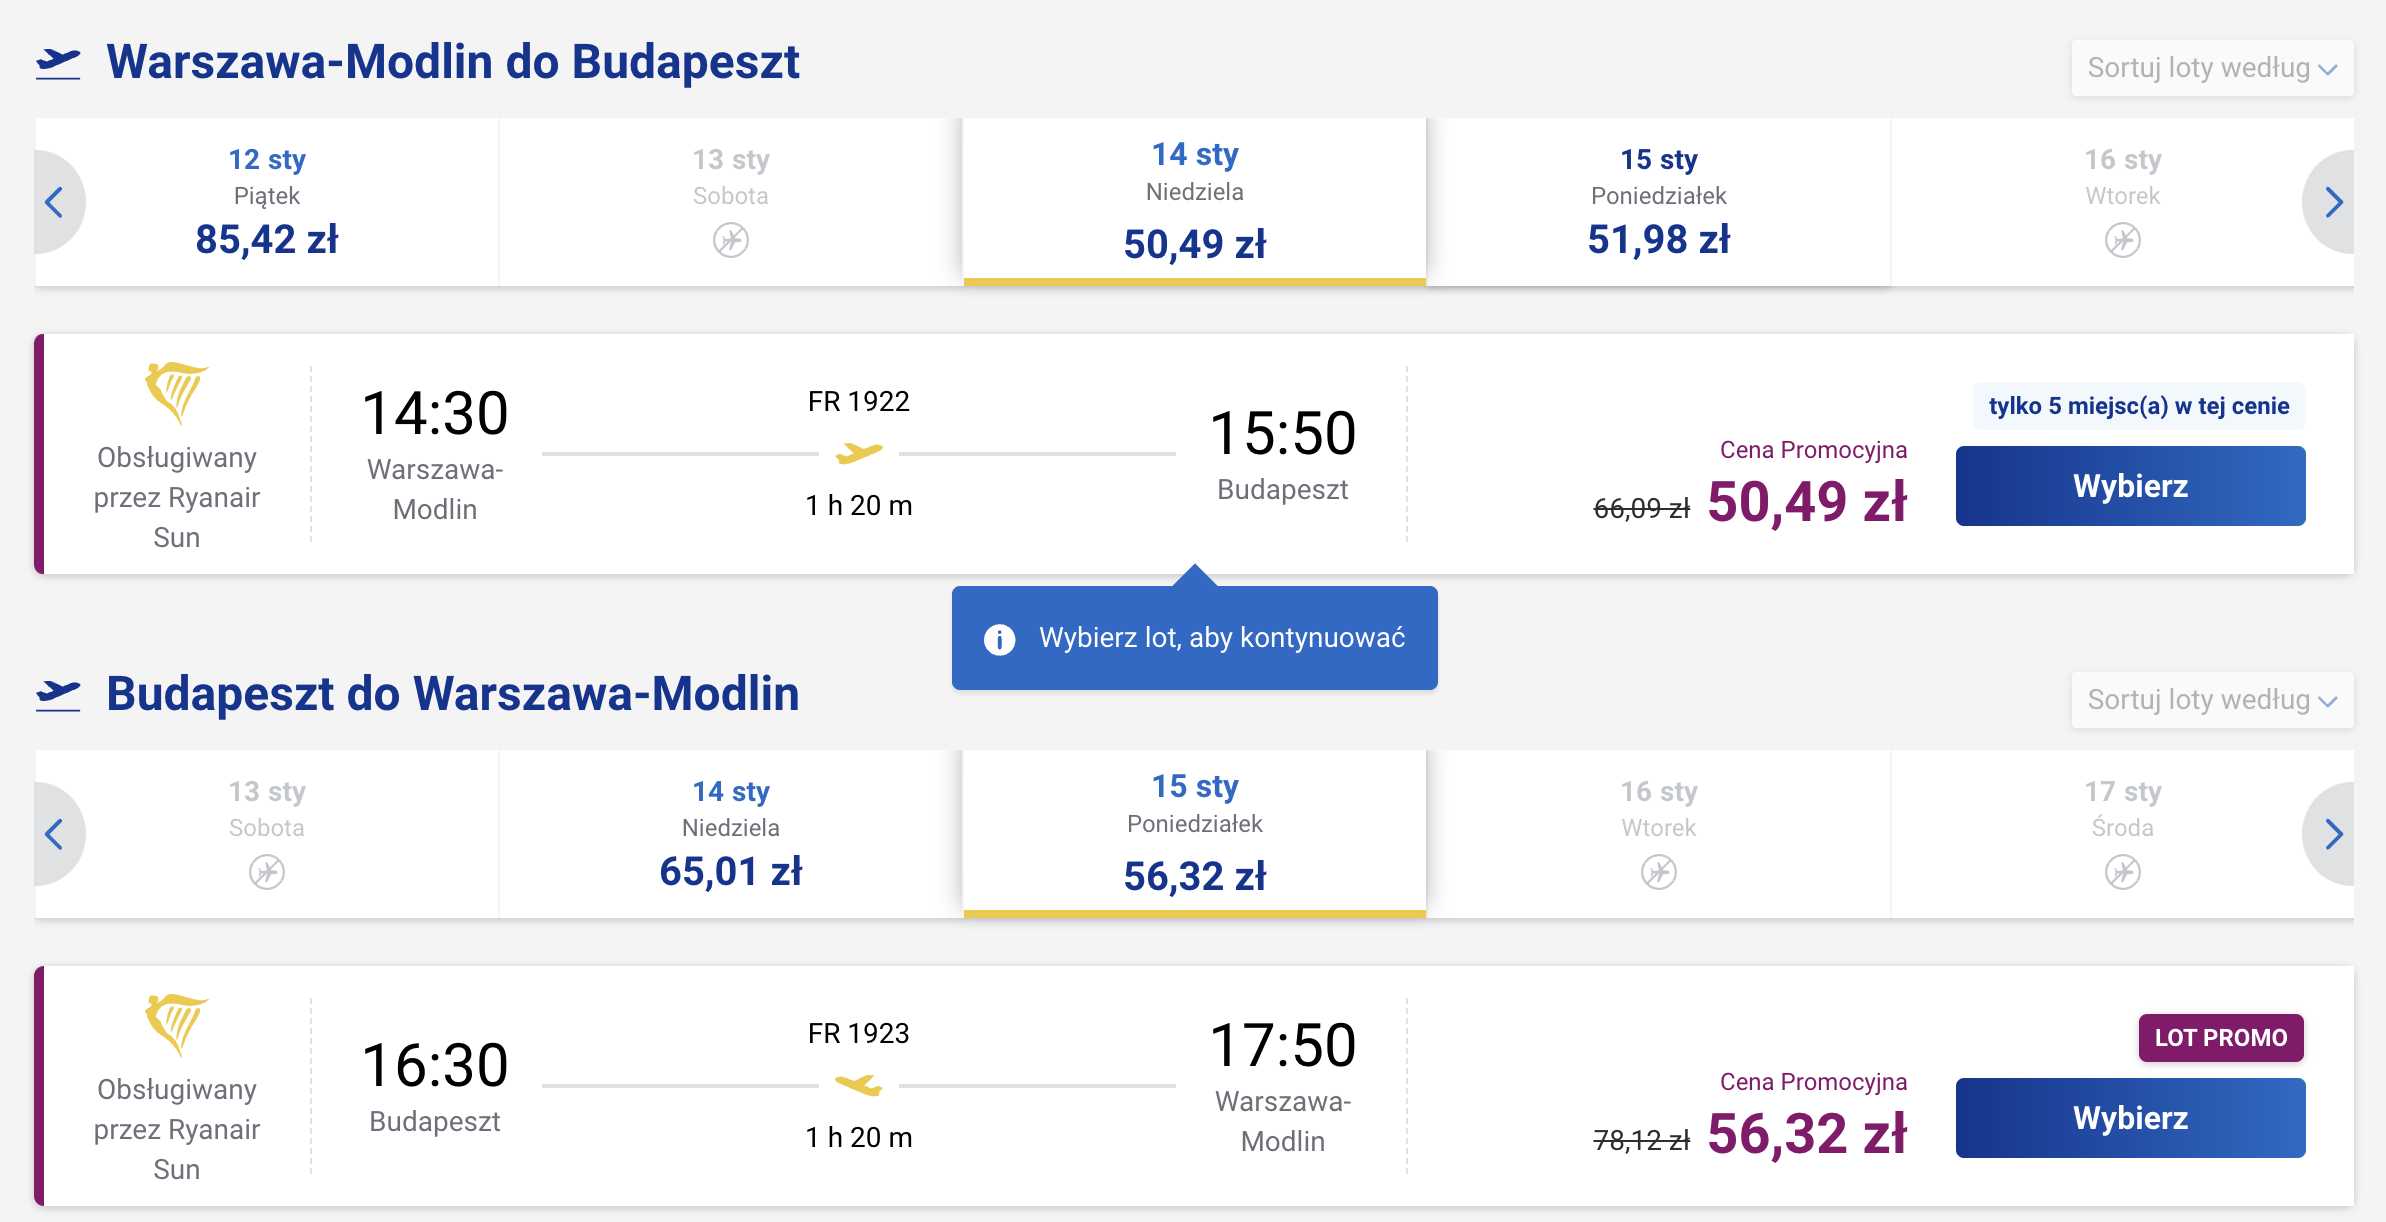Click the info icon in the blue tooltip
The image size is (2386, 1222).
999,639
